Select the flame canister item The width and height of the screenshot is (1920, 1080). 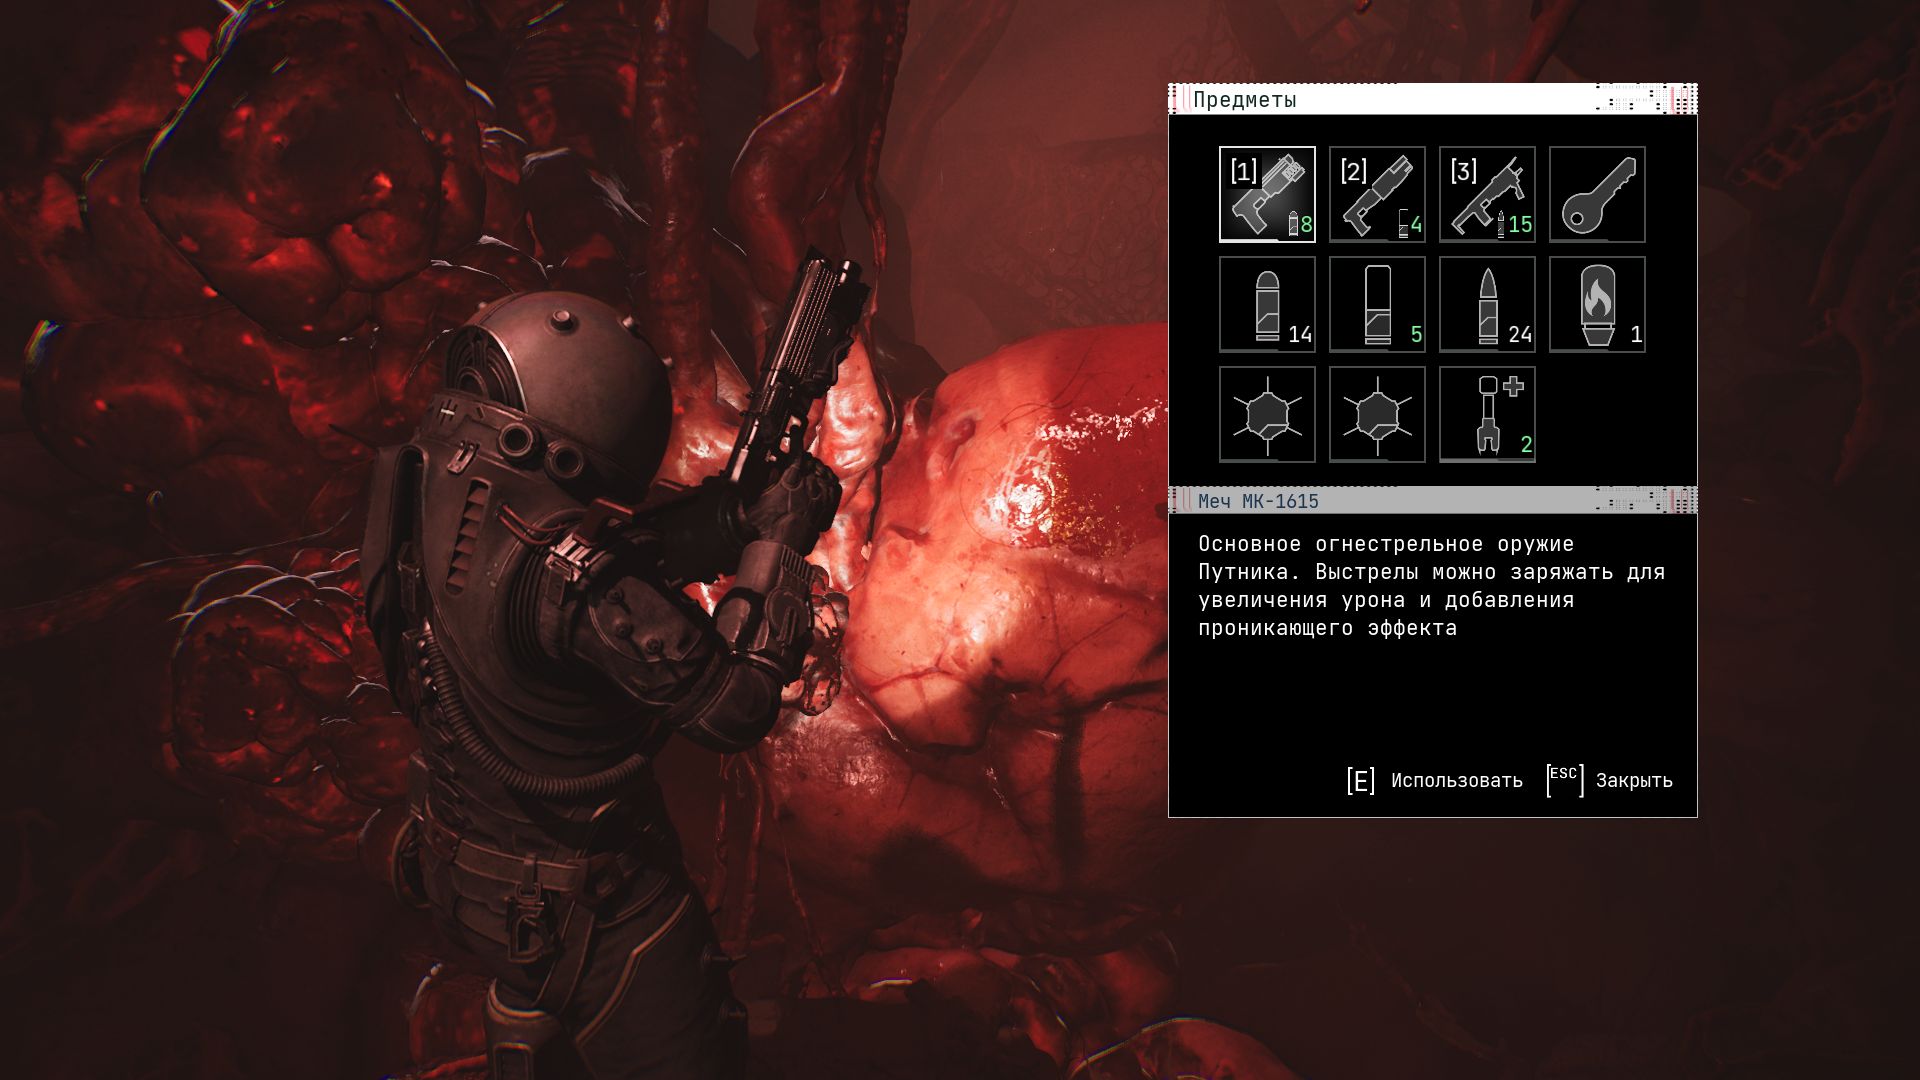coord(1596,304)
